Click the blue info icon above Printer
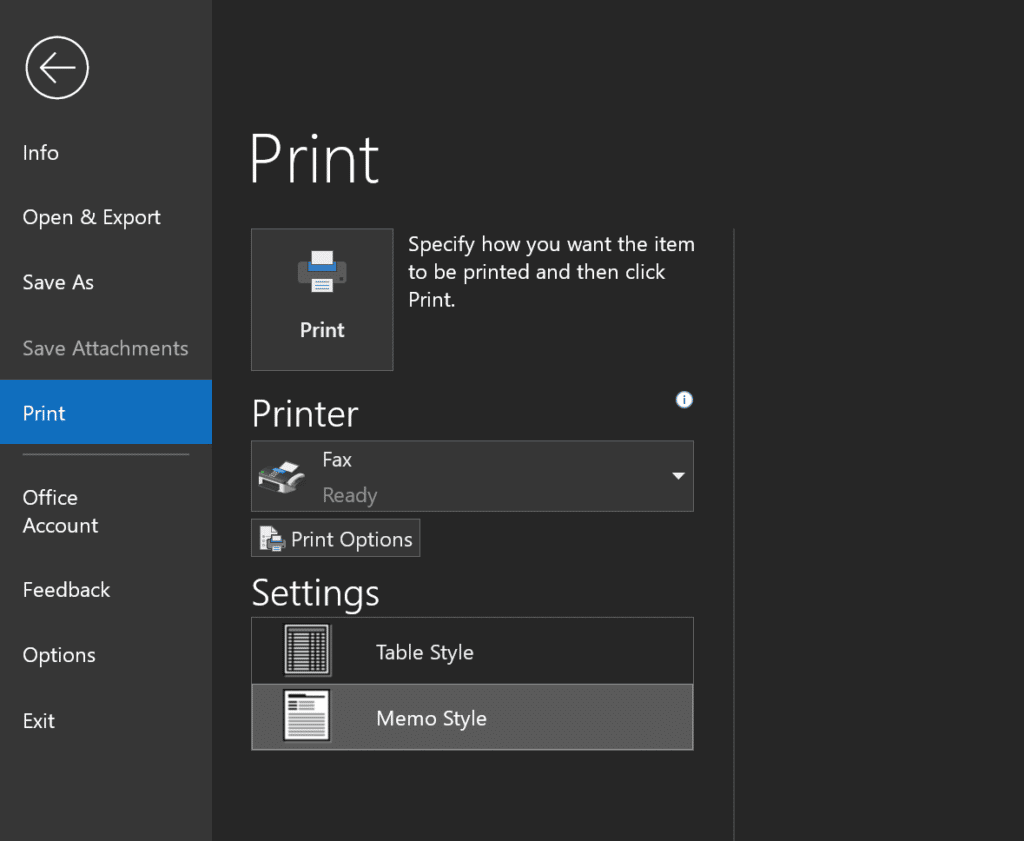The image size is (1024, 841). (x=684, y=399)
